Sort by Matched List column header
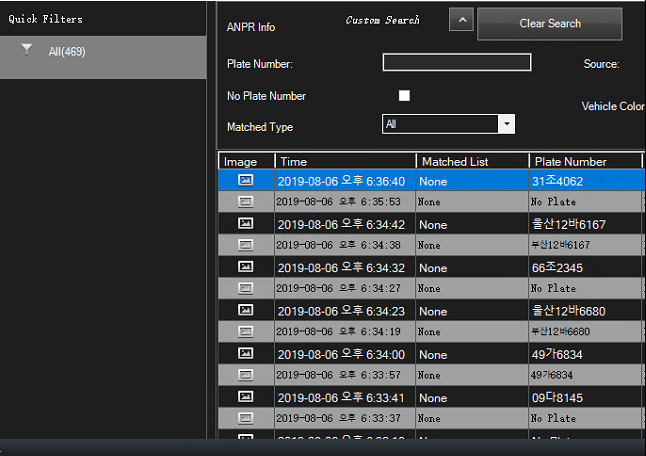Viewport: 646px width, 456px height. pyautogui.click(x=471, y=161)
